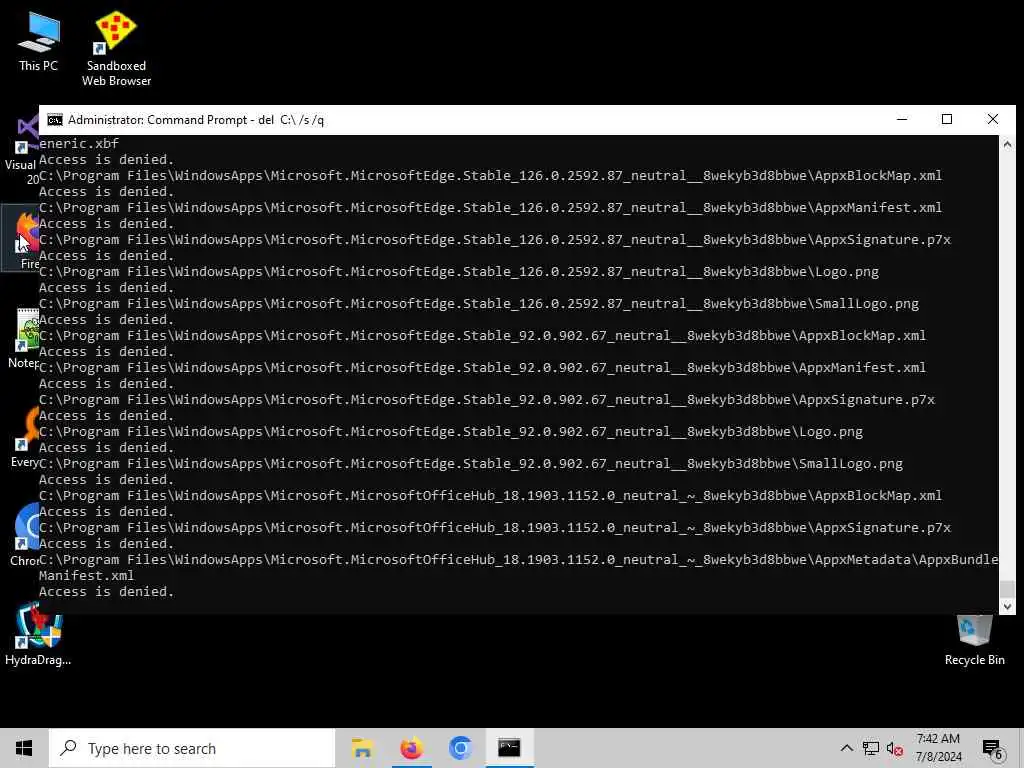Open the network status tray icon
Image resolution: width=1024 pixels, height=768 pixels.
(871, 748)
